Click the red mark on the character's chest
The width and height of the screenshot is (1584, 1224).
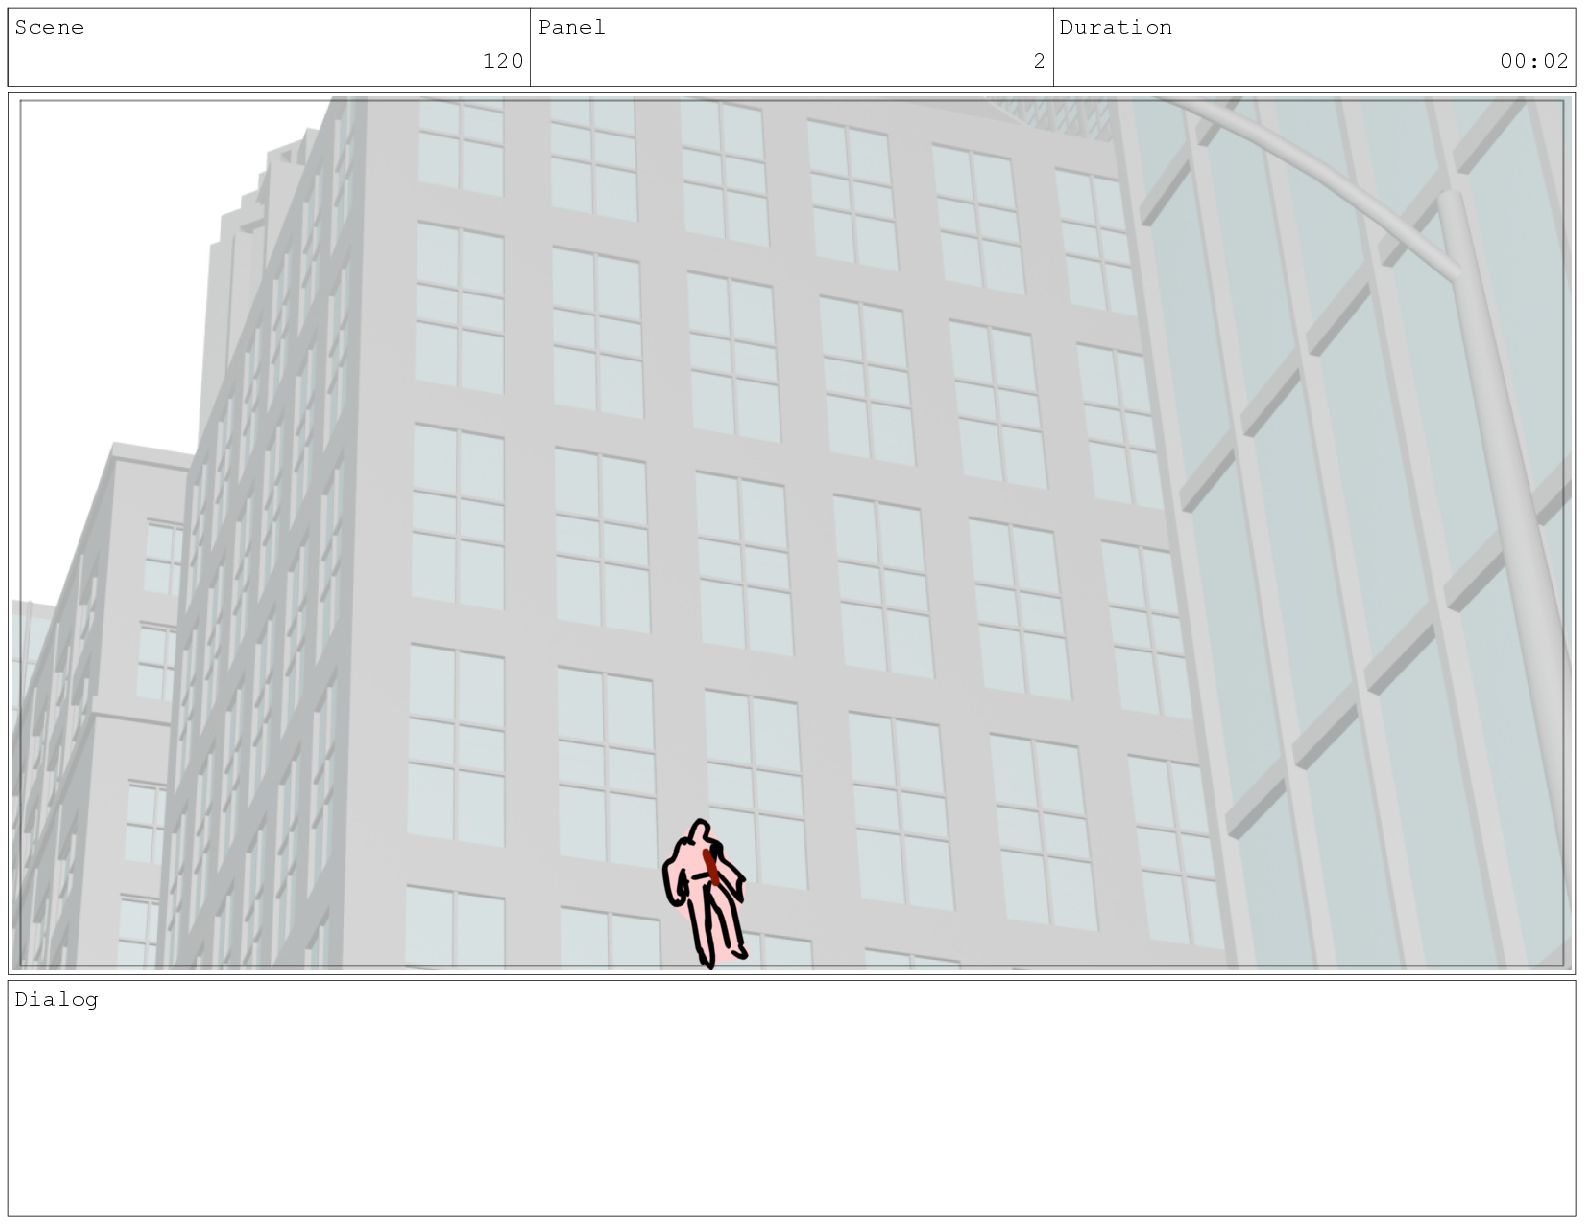click(x=711, y=868)
